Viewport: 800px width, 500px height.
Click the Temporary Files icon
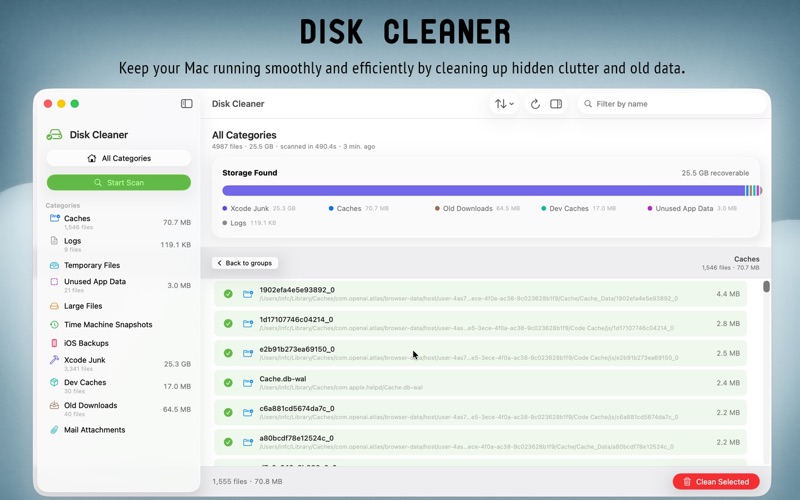click(x=54, y=265)
